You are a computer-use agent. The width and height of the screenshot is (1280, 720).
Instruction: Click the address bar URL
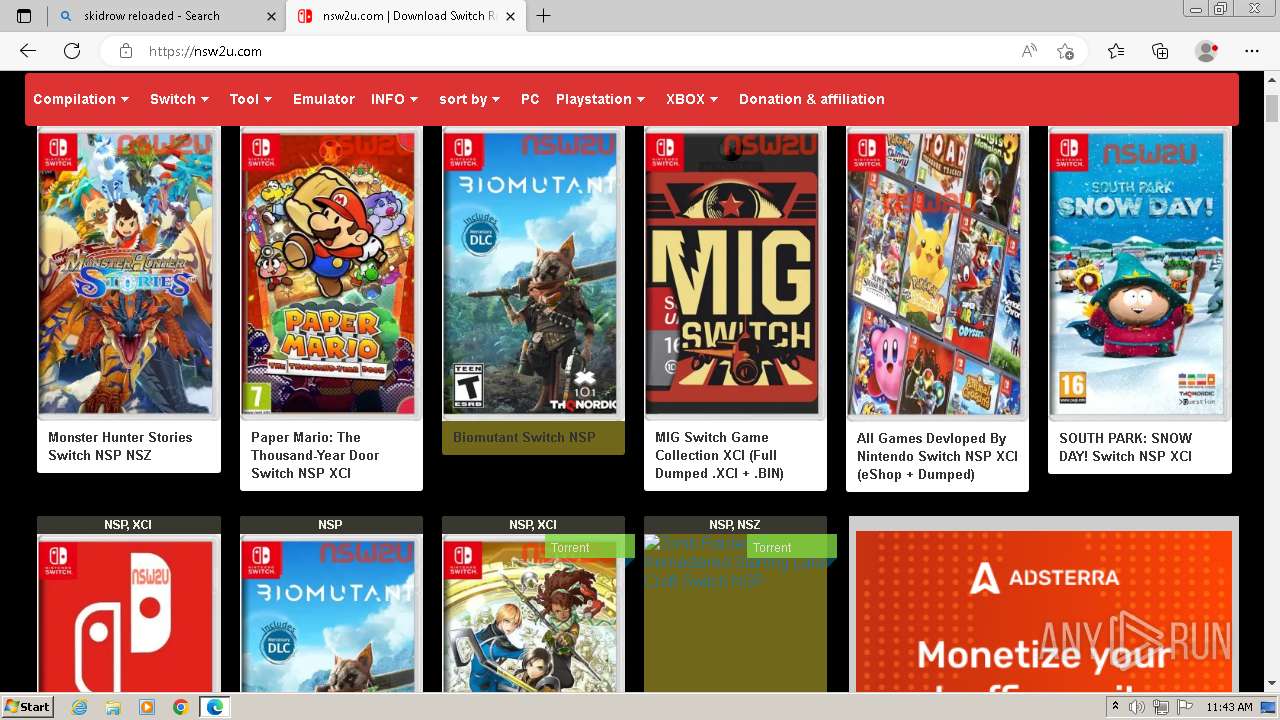point(205,51)
